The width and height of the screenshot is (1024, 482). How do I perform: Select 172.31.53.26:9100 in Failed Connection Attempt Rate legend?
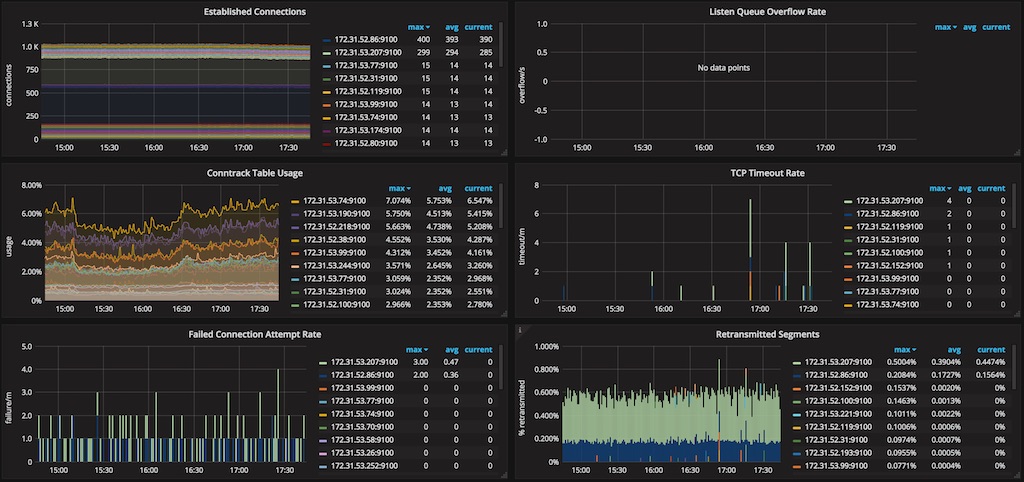point(362,453)
